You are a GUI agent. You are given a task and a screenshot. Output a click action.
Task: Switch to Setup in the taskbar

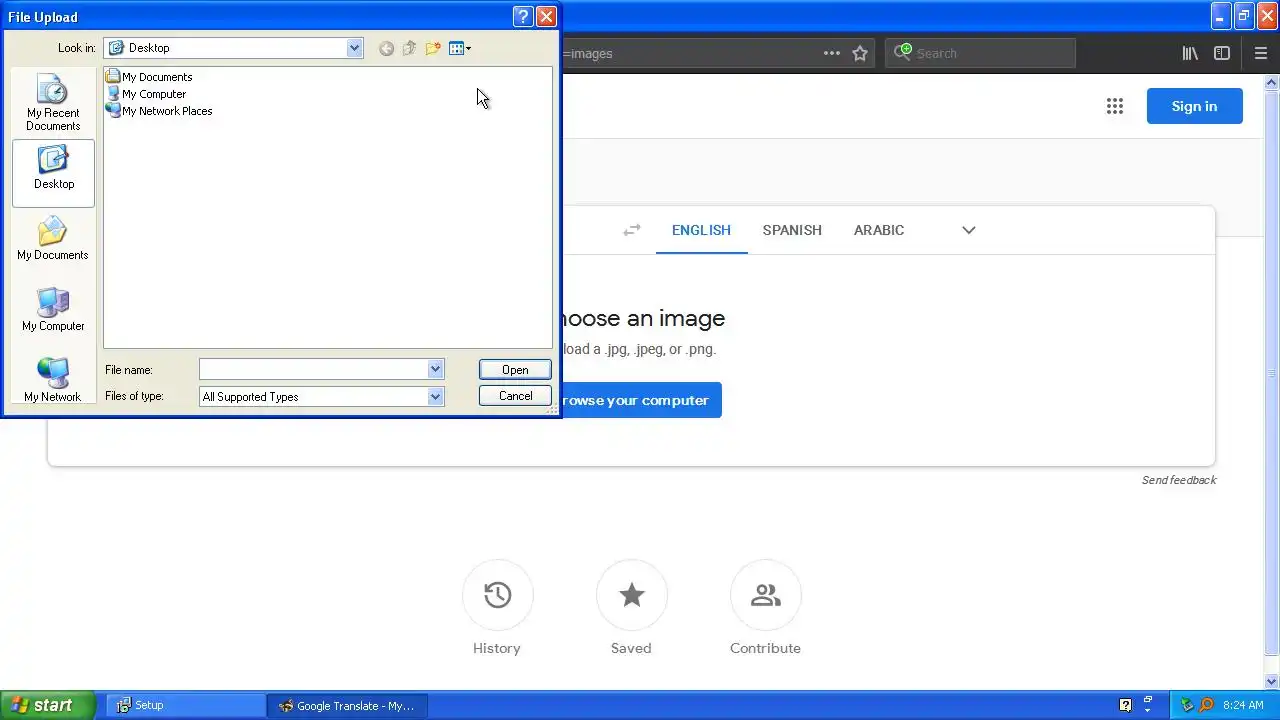click(x=185, y=705)
